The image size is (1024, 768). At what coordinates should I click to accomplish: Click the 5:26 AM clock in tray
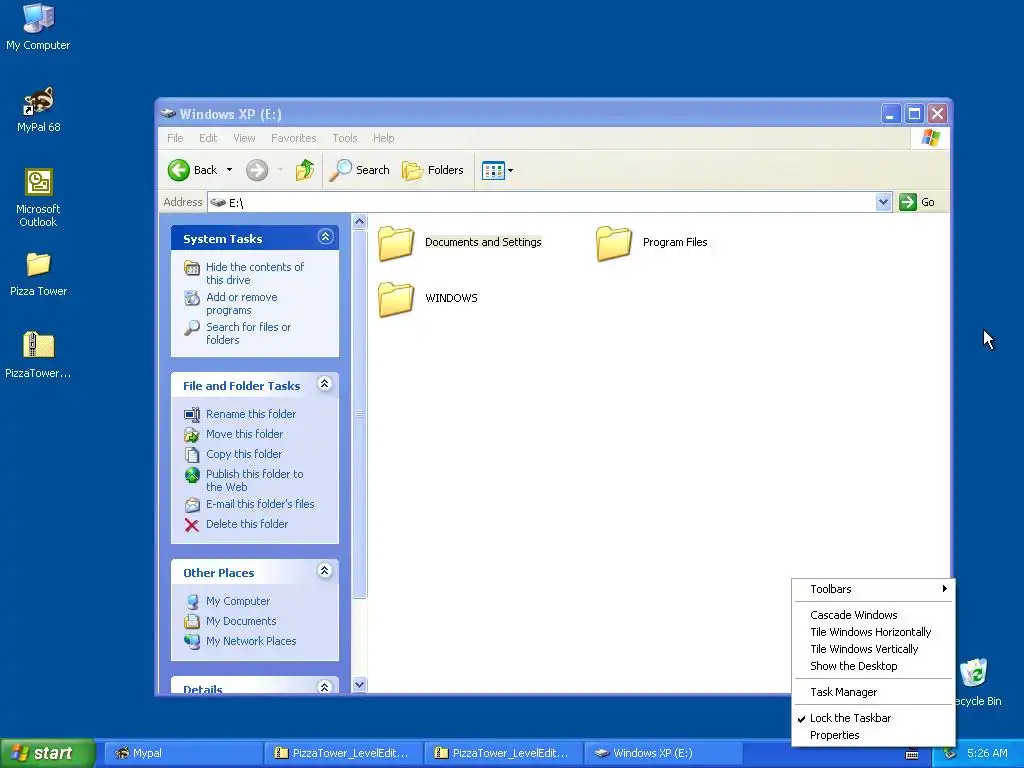point(987,754)
